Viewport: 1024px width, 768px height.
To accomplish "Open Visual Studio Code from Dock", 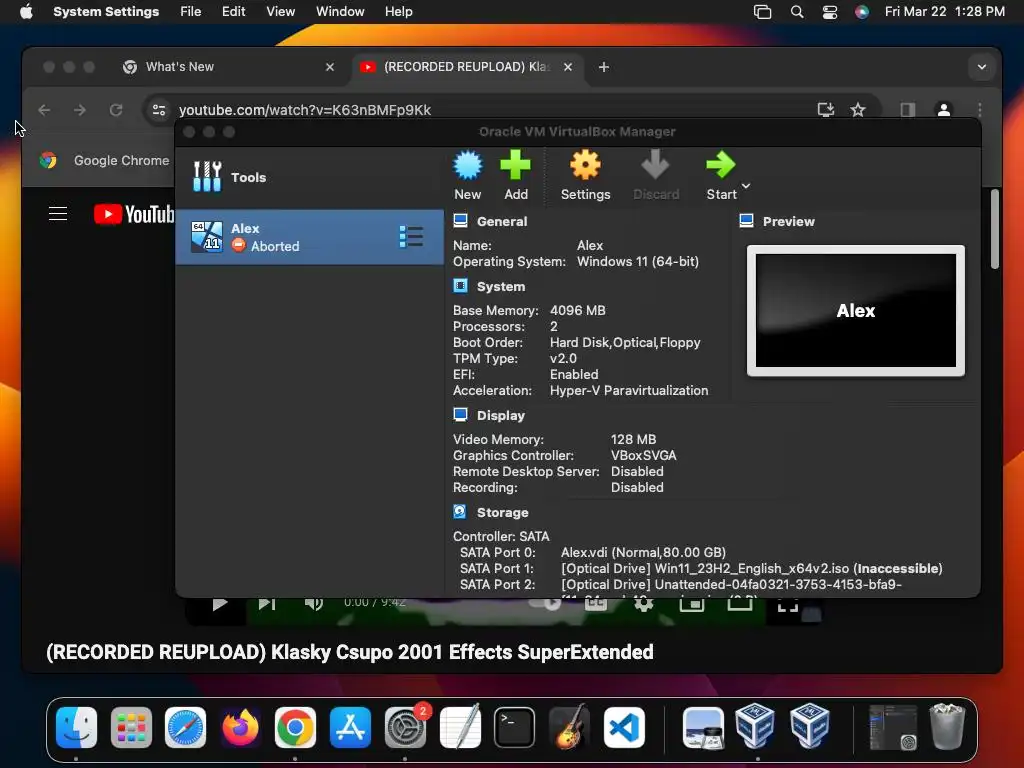I will point(624,727).
